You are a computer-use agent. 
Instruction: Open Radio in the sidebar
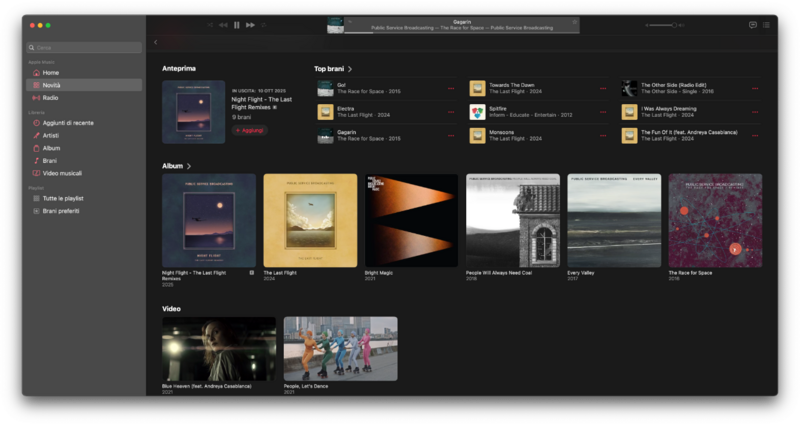[x=50, y=98]
